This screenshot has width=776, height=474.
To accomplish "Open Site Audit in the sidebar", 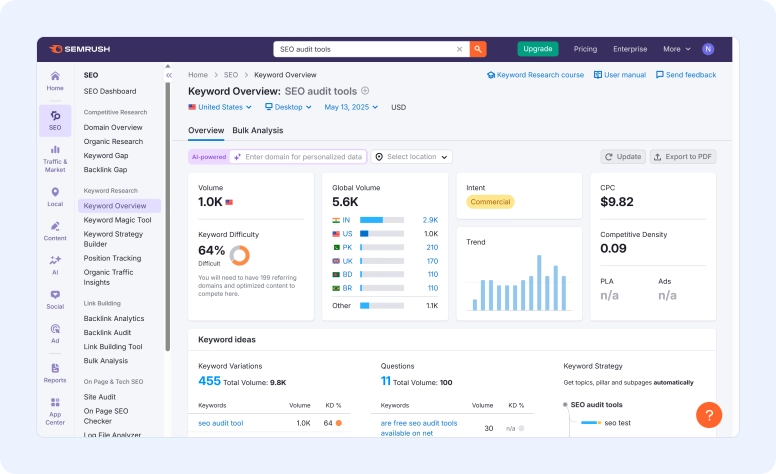I will (99, 397).
